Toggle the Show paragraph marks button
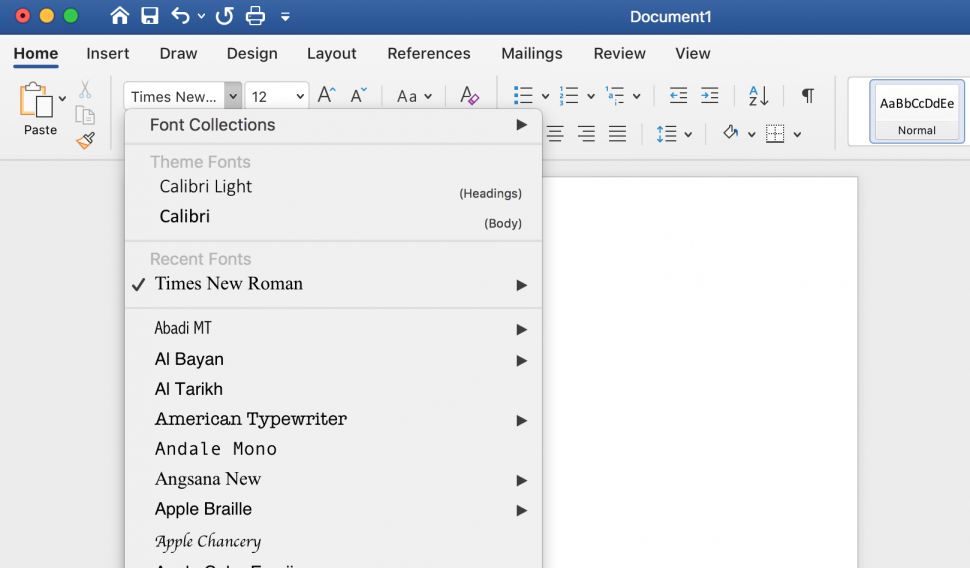Viewport: 970px width, 568px height. pos(807,96)
